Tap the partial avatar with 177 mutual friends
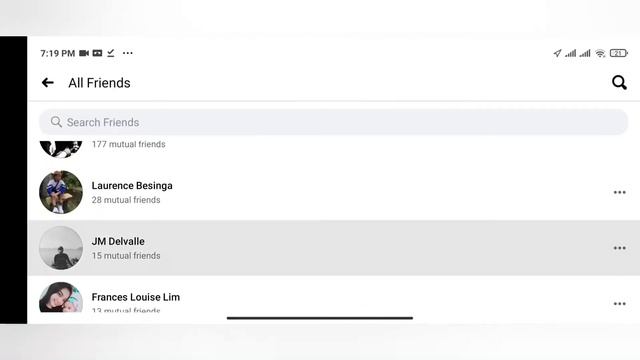This screenshot has width=640, height=360. click(x=61, y=149)
